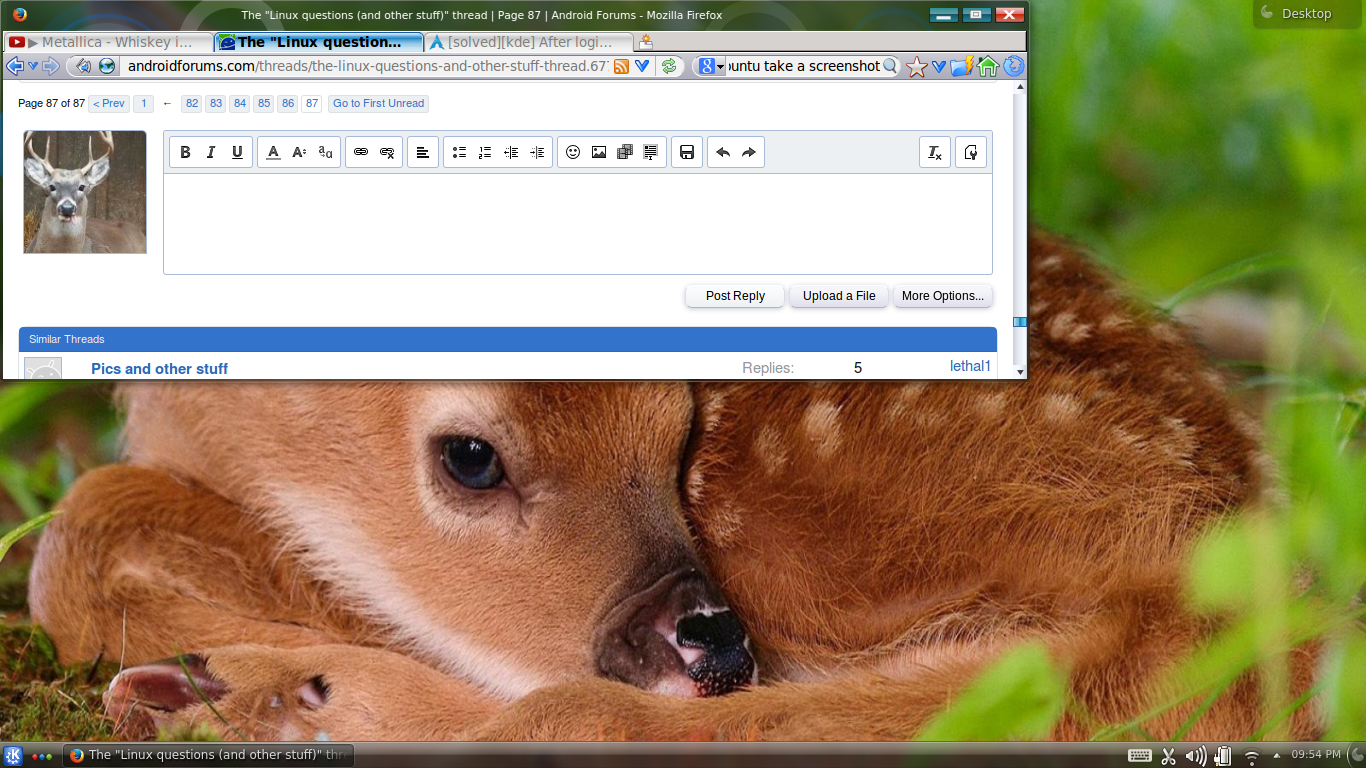Open the lethal1 user profile link
This screenshot has width=1366, height=768.
(x=970, y=366)
